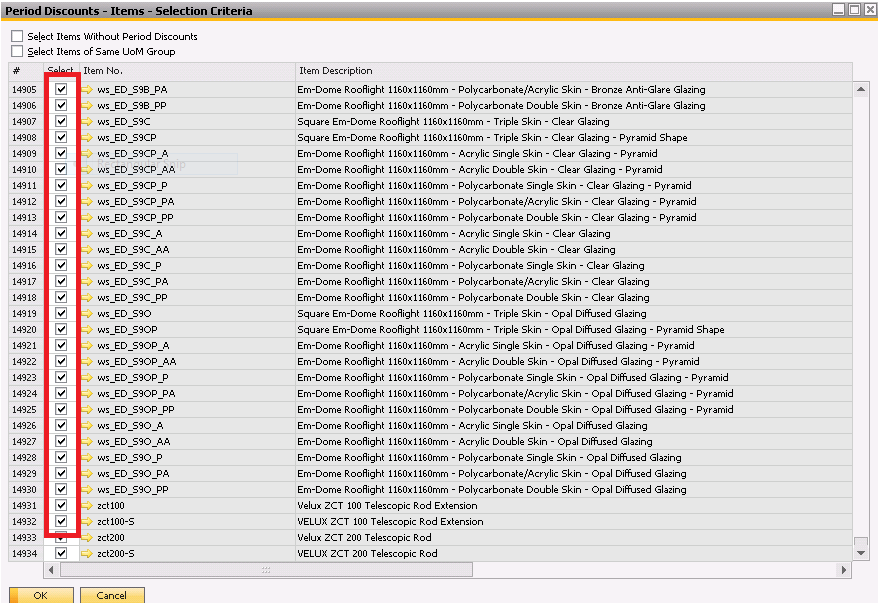
Task: Open link arrow for item ws_ED_S9B_PA
Action: [x=87, y=89]
